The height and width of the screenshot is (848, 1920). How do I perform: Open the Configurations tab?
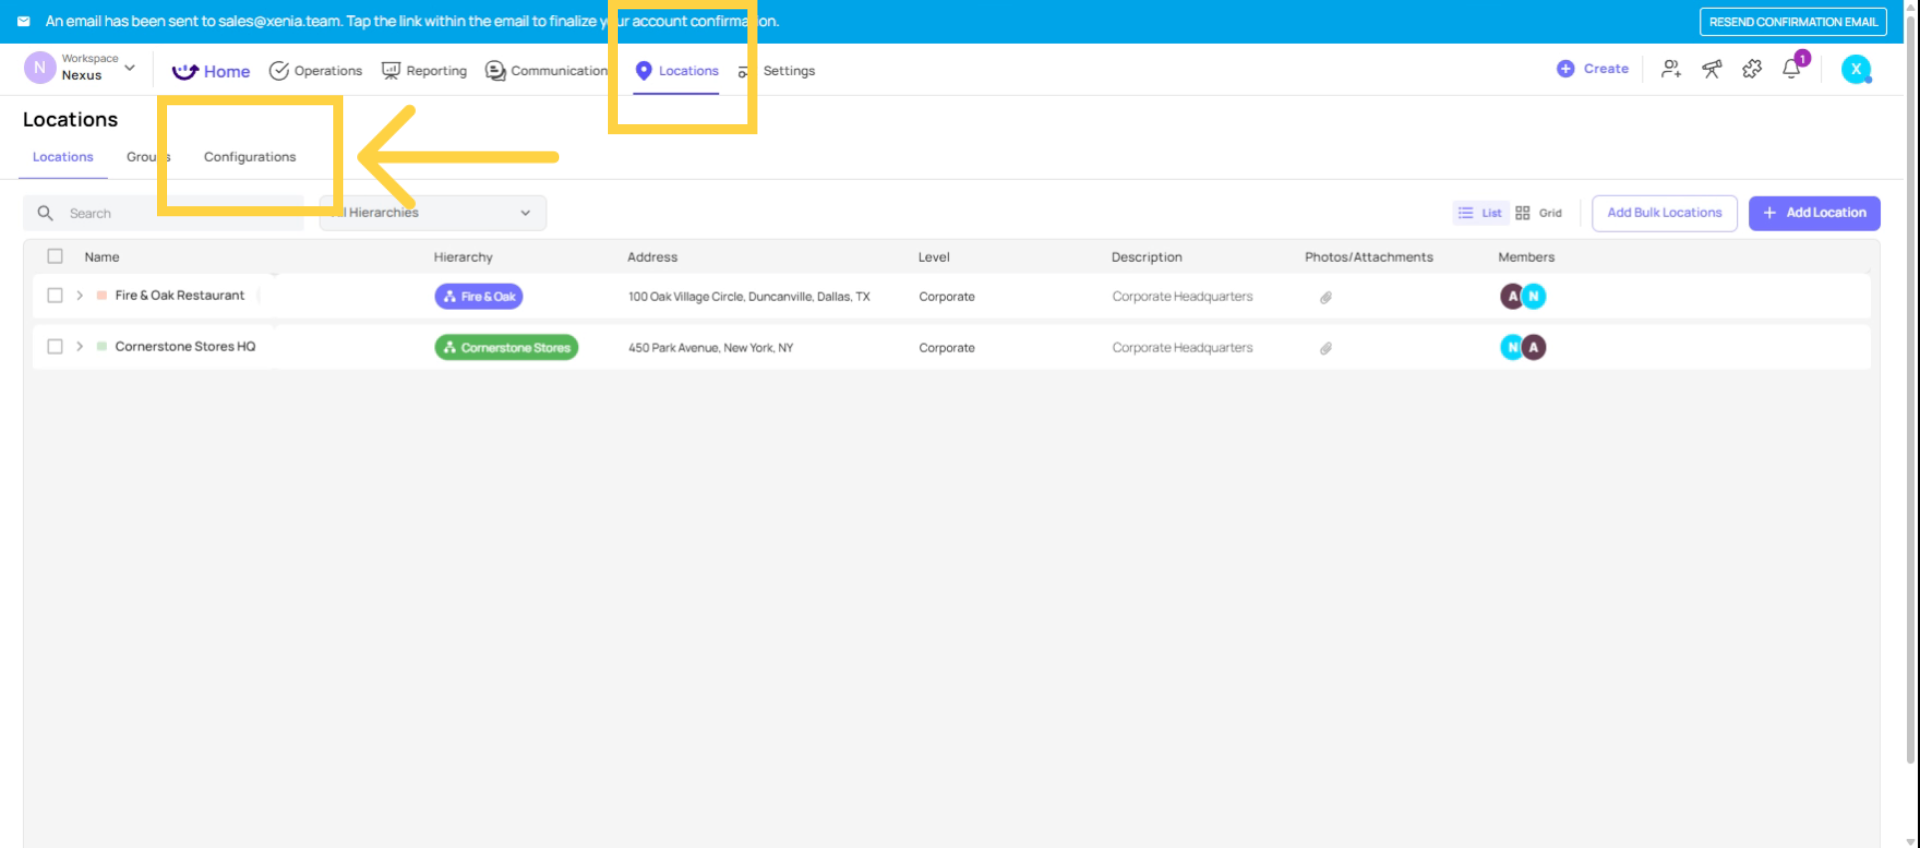click(x=249, y=157)
